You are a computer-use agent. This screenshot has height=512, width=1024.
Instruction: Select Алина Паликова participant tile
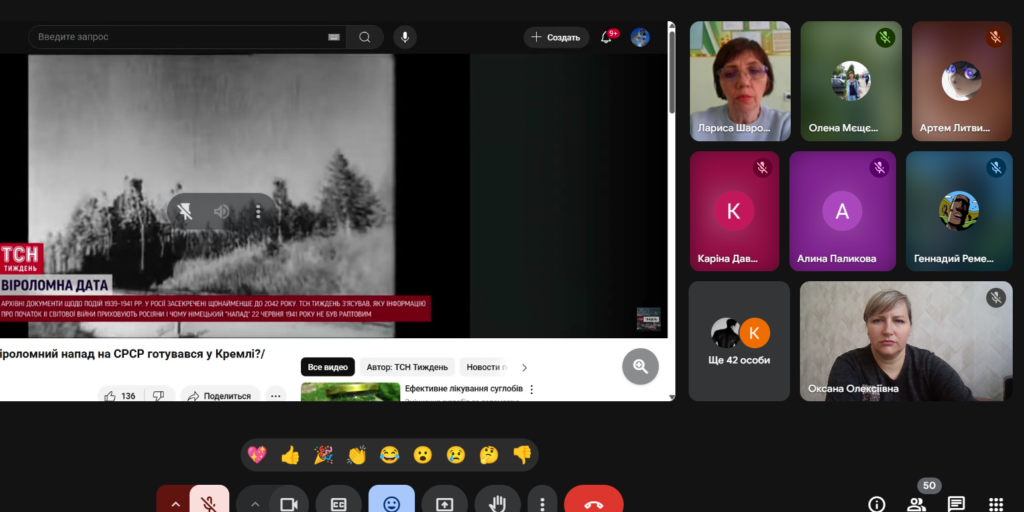pyautogui.click(x=842, y=211)
